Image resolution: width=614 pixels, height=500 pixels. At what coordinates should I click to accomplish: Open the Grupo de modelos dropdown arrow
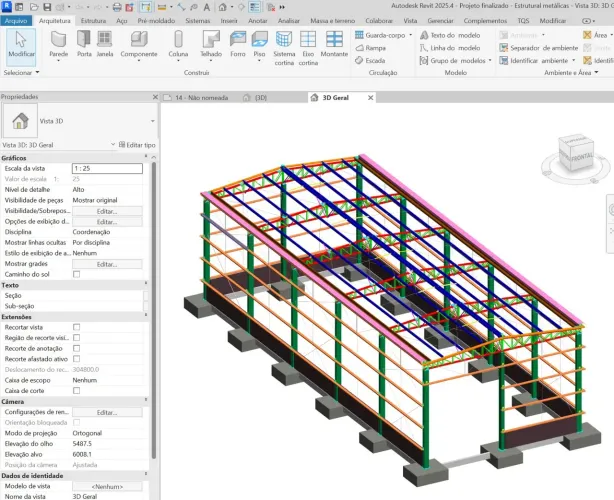490,61
